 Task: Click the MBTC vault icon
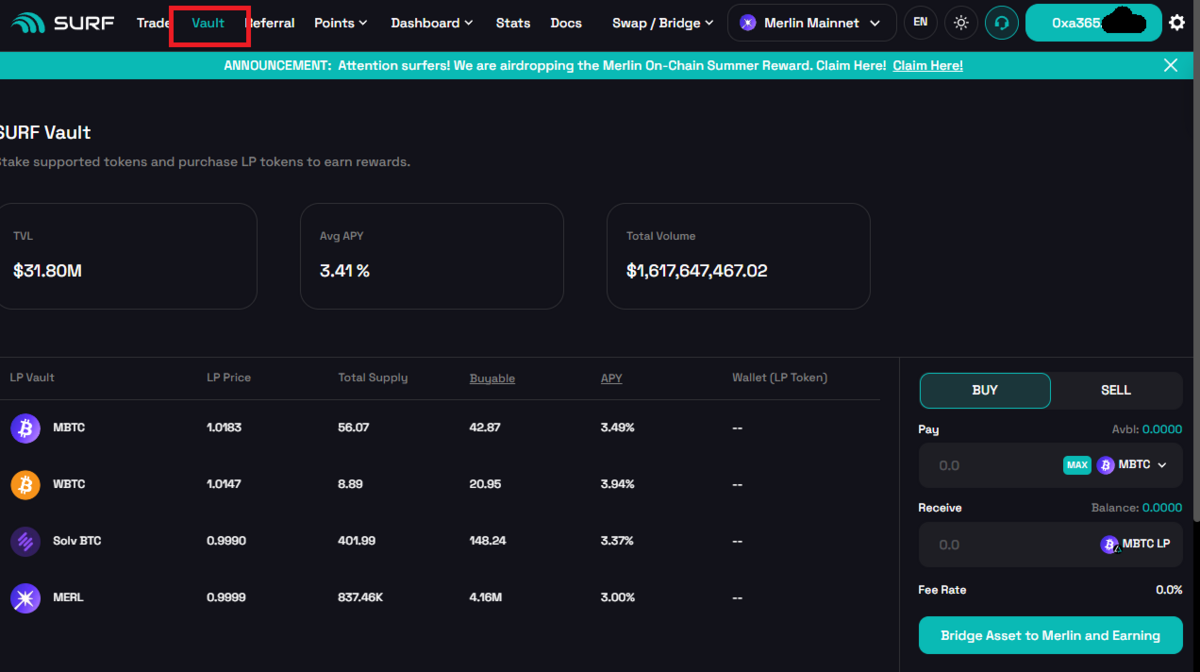[x=25, y=428]
